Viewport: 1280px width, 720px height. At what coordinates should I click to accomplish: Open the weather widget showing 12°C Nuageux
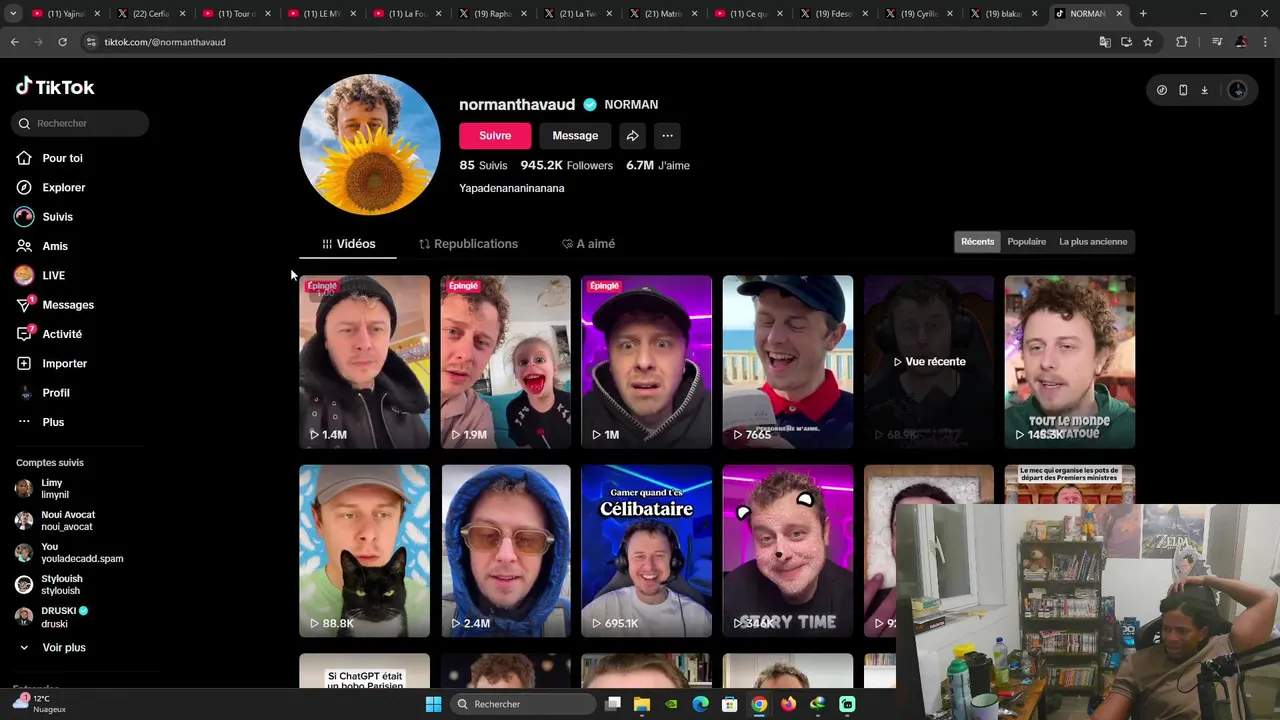tap(40, 703)
